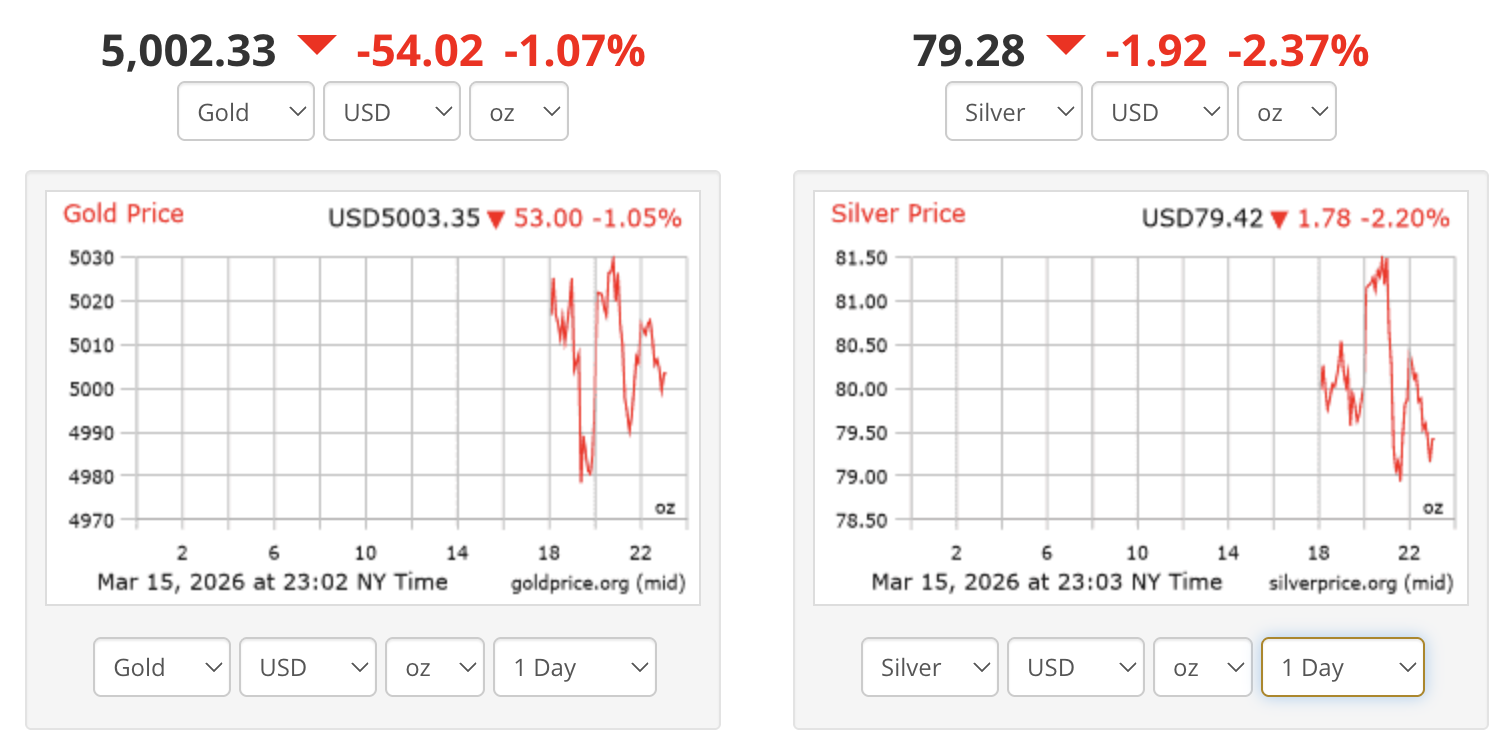This screenshot has width=1512, height=746.
Task: Click the red triangle in the Silver Price chart header
Action: pos(1279,218)
